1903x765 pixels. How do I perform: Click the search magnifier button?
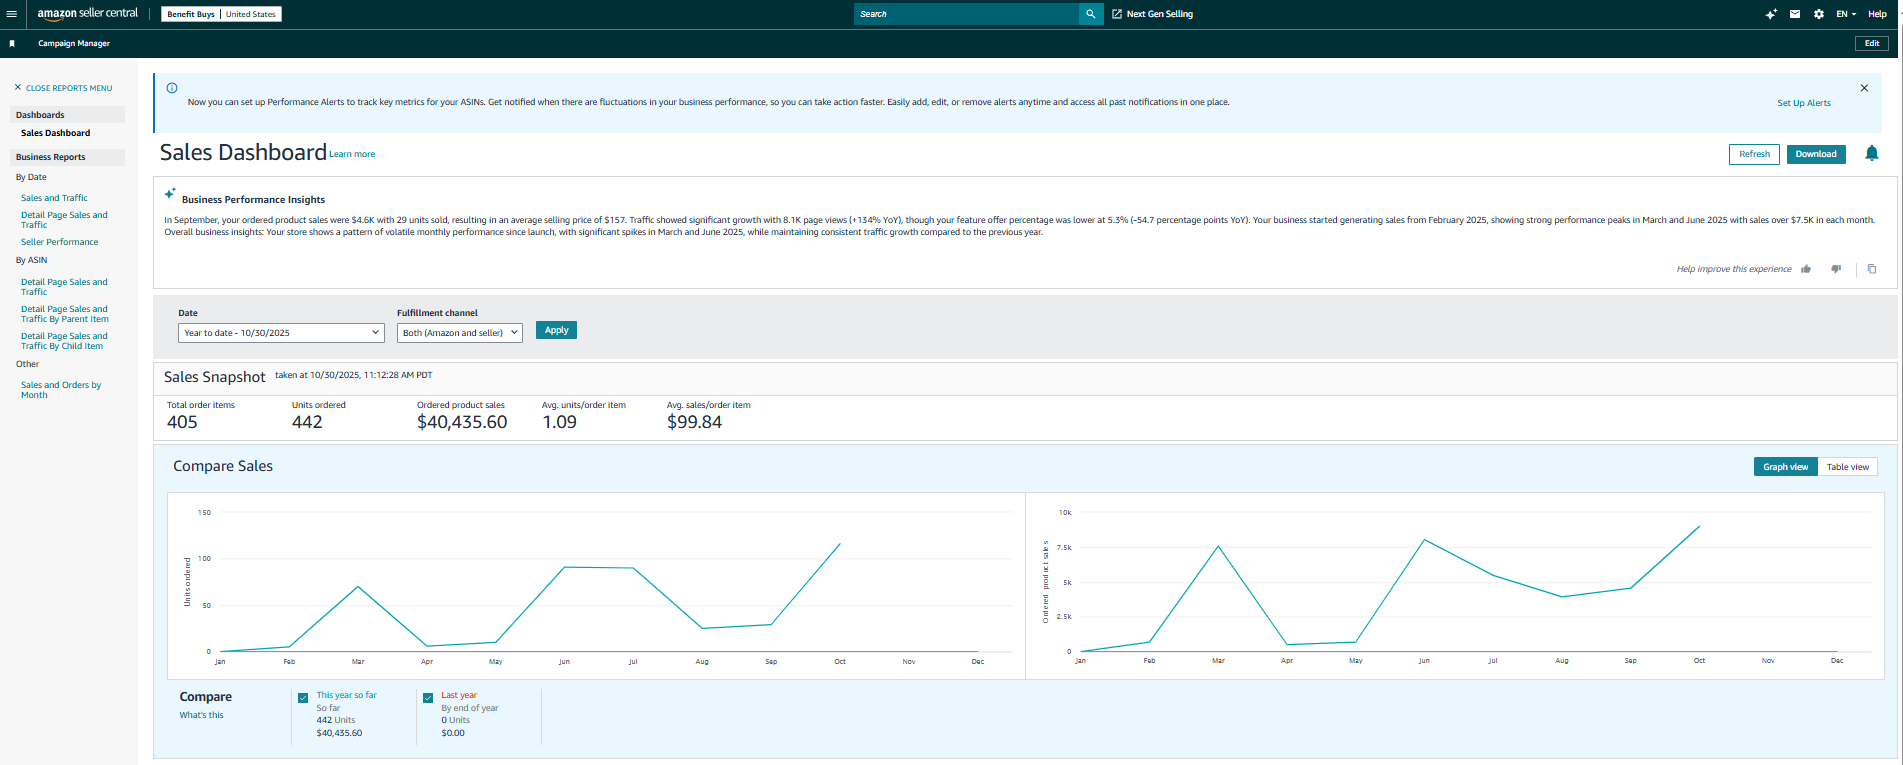(x=1090, y=14)
